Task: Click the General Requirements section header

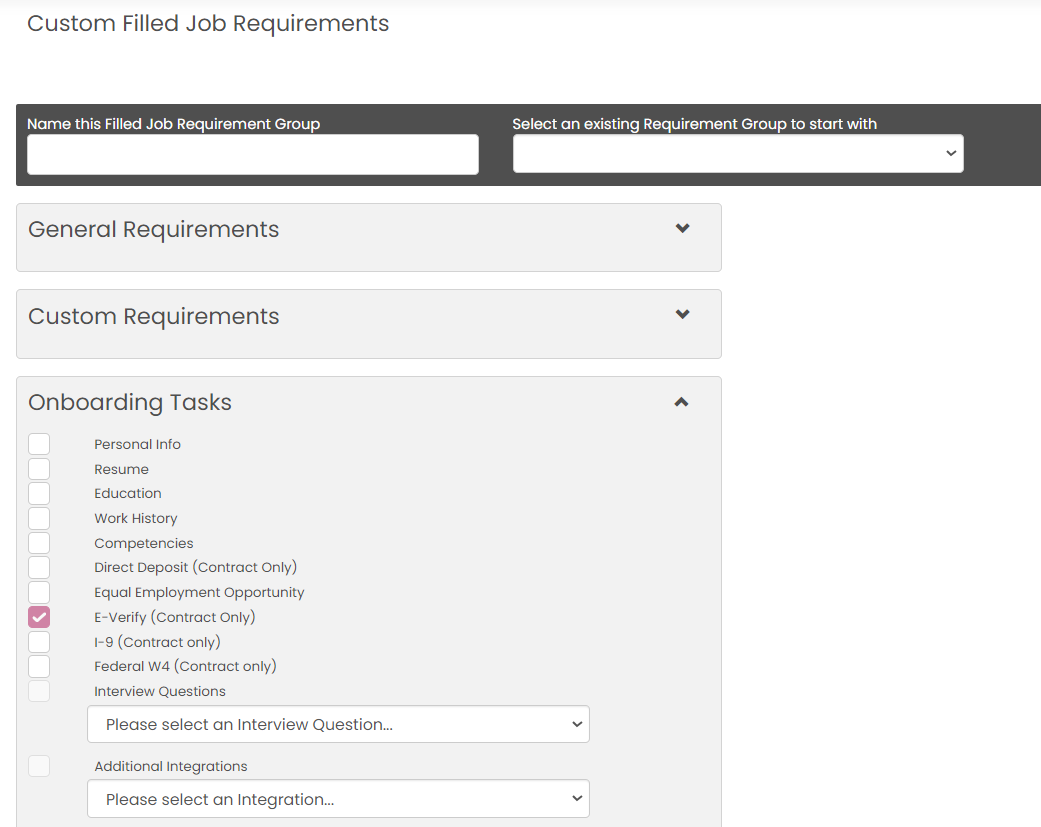Action: tap(154, 229)
